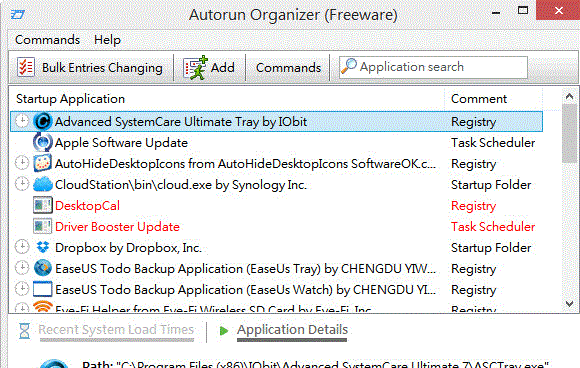Viewport: 580px width, 368px height.
Task: Click the Driver Booster Update entry icon
Action: pos(43,226)
